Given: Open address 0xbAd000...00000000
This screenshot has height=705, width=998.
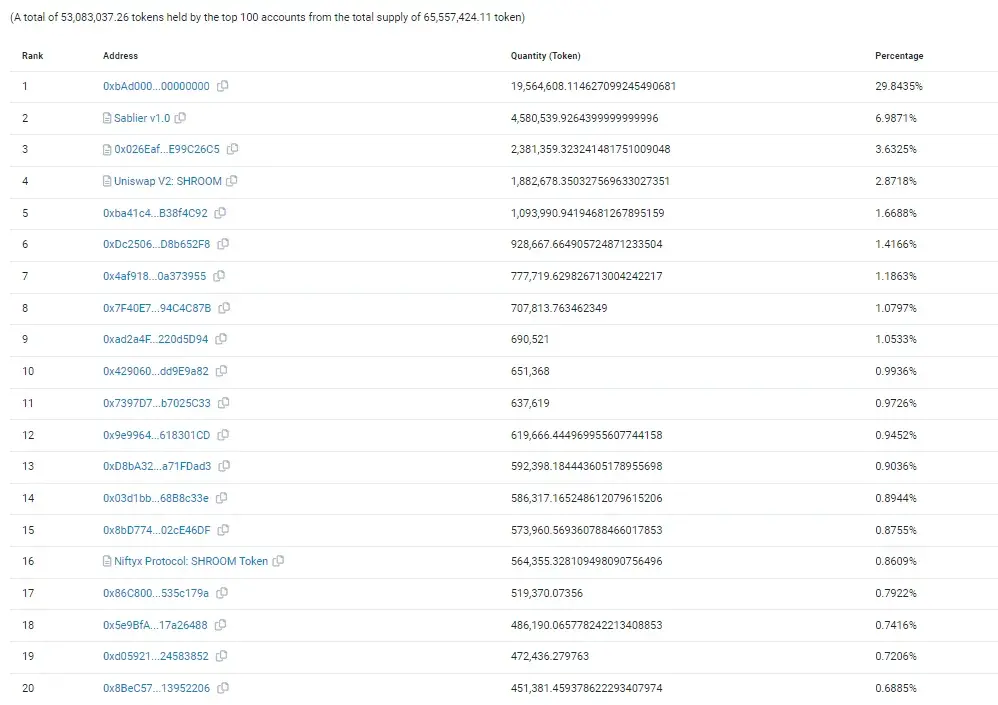Looking at the screenshot, I should [156, 86].
